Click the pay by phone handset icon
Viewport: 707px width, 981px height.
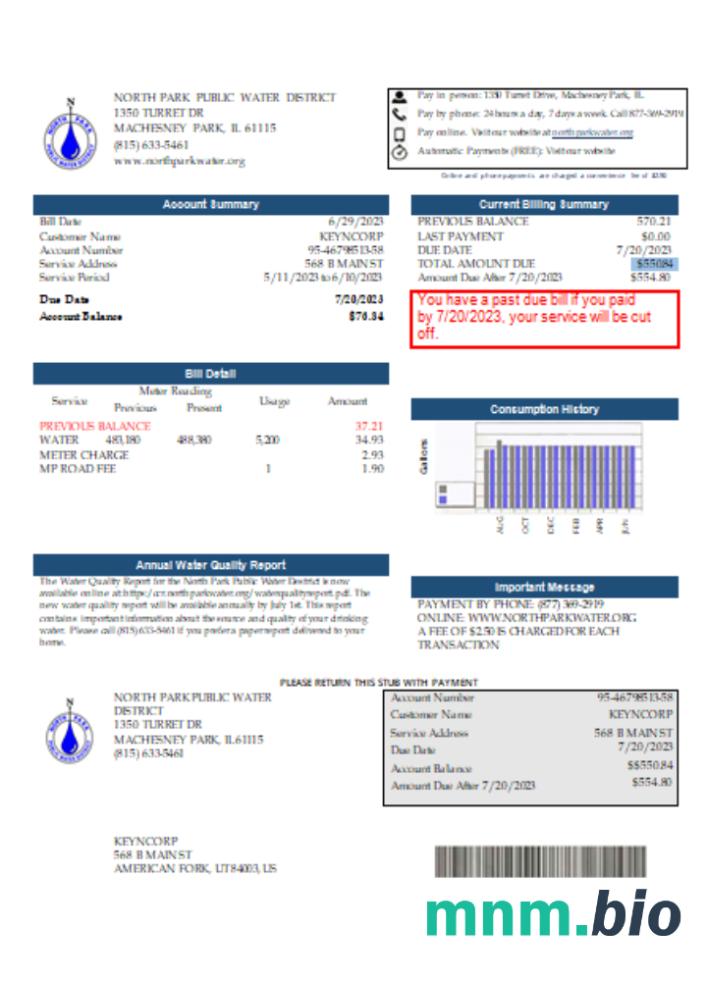tap(400, 115)
